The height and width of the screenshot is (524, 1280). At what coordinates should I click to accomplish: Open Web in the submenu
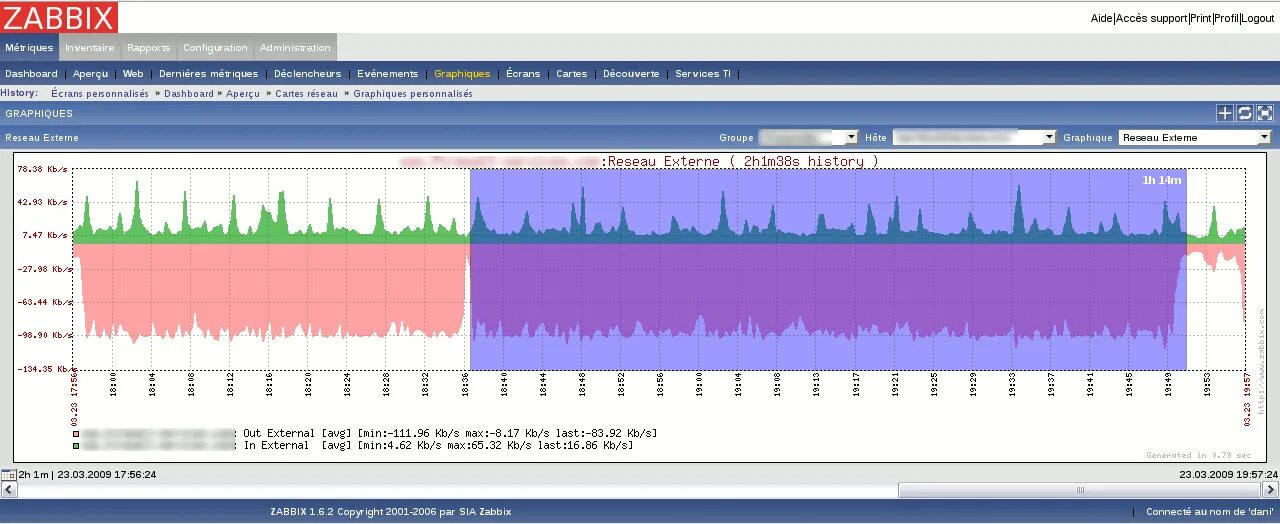click(133, 74)
